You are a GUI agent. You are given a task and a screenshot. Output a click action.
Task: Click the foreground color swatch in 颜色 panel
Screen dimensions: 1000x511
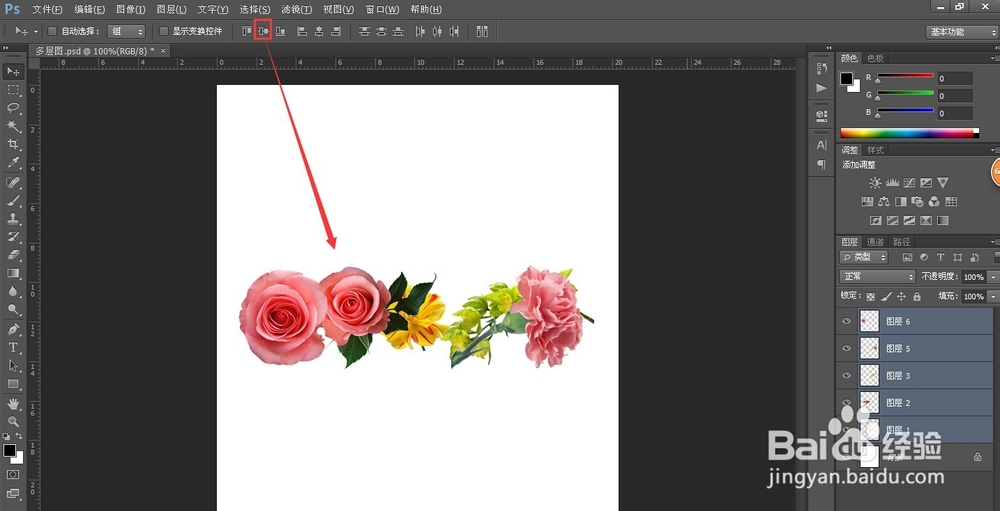coord(846,78)
